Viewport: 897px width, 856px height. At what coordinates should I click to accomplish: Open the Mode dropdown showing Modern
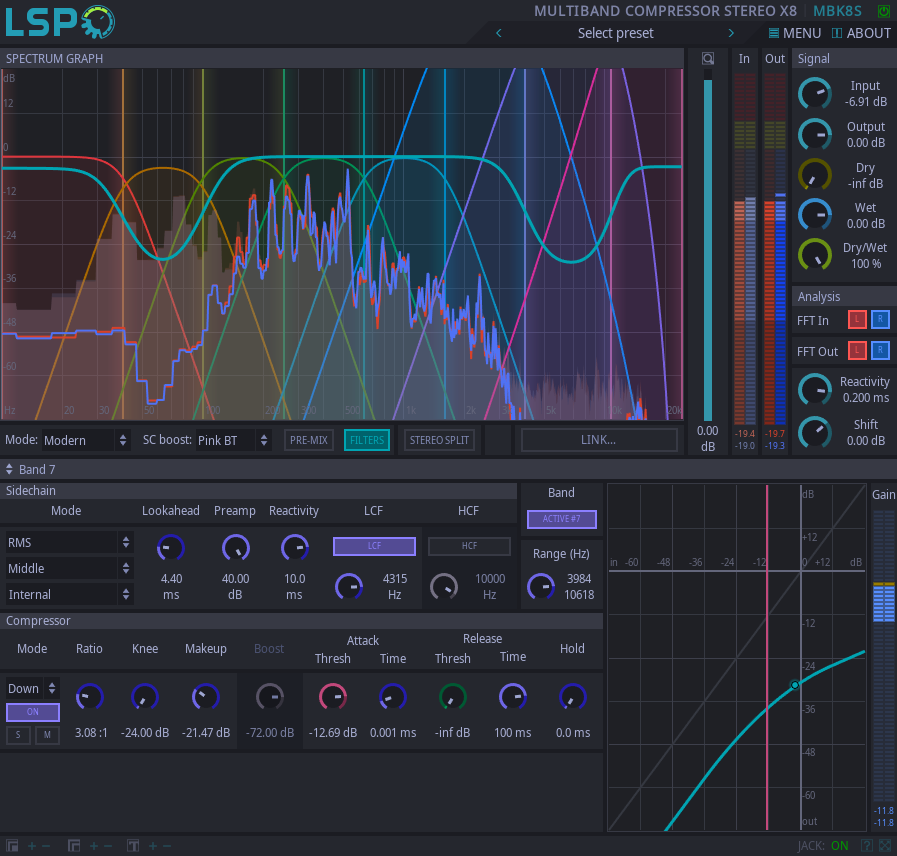84,439
